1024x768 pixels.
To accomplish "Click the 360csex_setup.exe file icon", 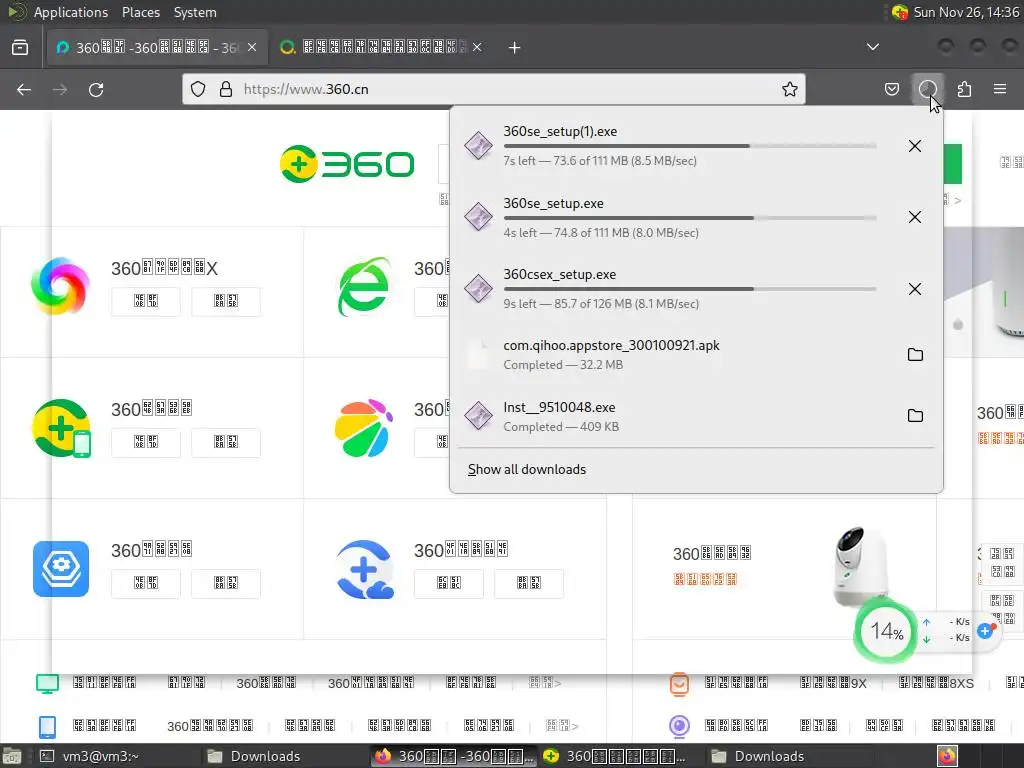I will 478,289.
